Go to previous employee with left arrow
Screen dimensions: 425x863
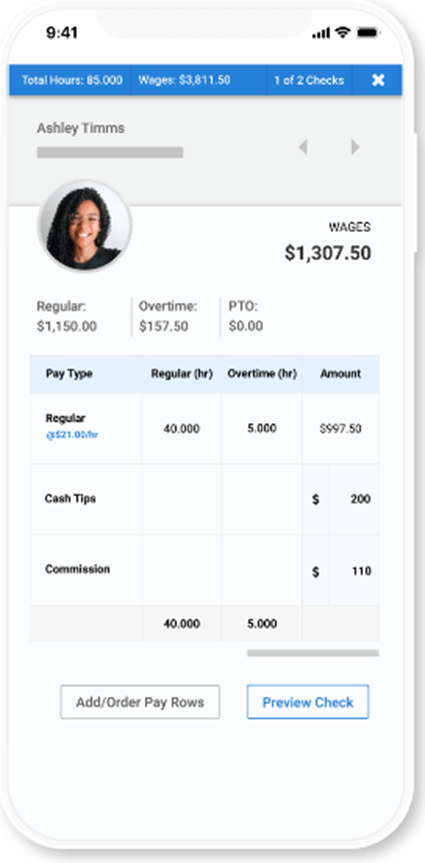(x=303, y=147)
